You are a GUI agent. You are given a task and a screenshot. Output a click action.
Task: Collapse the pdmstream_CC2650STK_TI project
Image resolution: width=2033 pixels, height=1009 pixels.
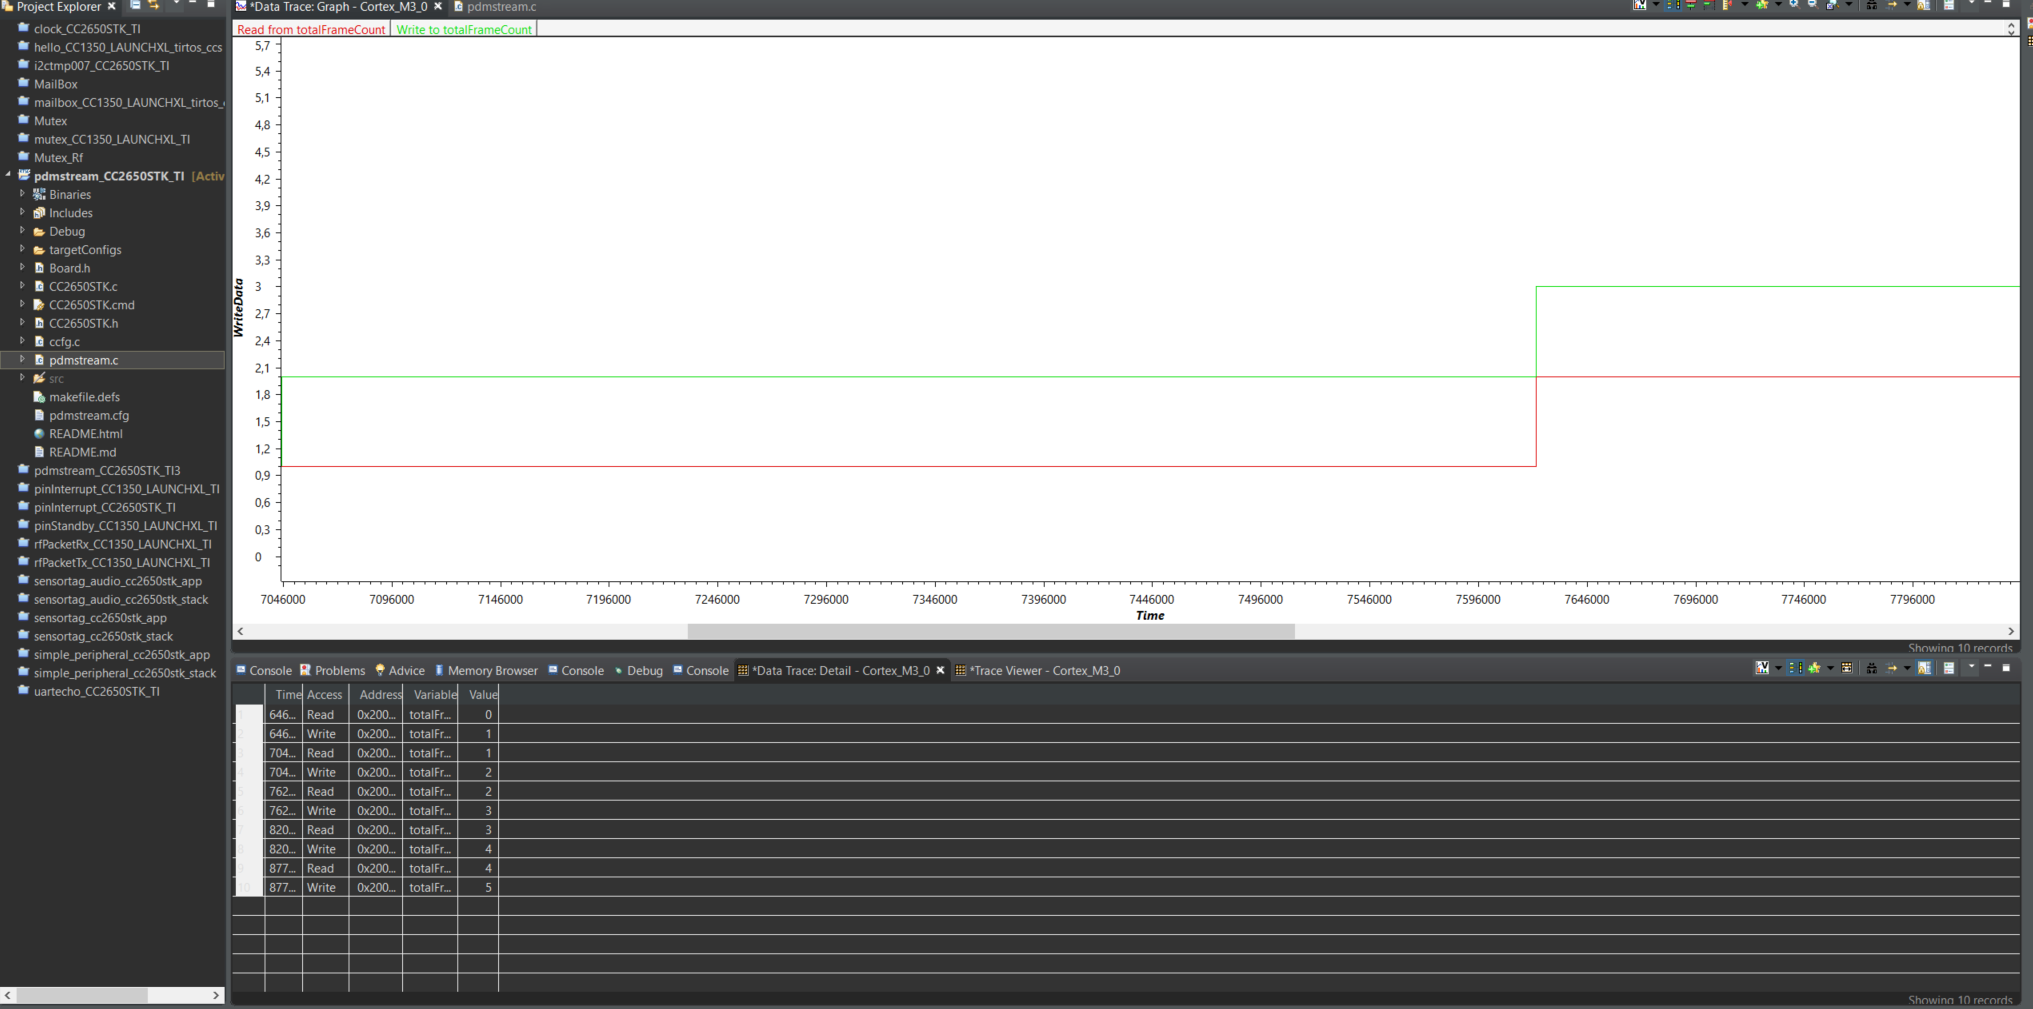[8, 176]
